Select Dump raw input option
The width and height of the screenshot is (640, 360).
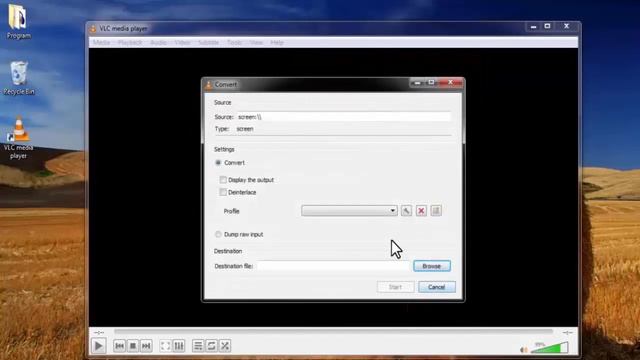[x=218, y=234]
